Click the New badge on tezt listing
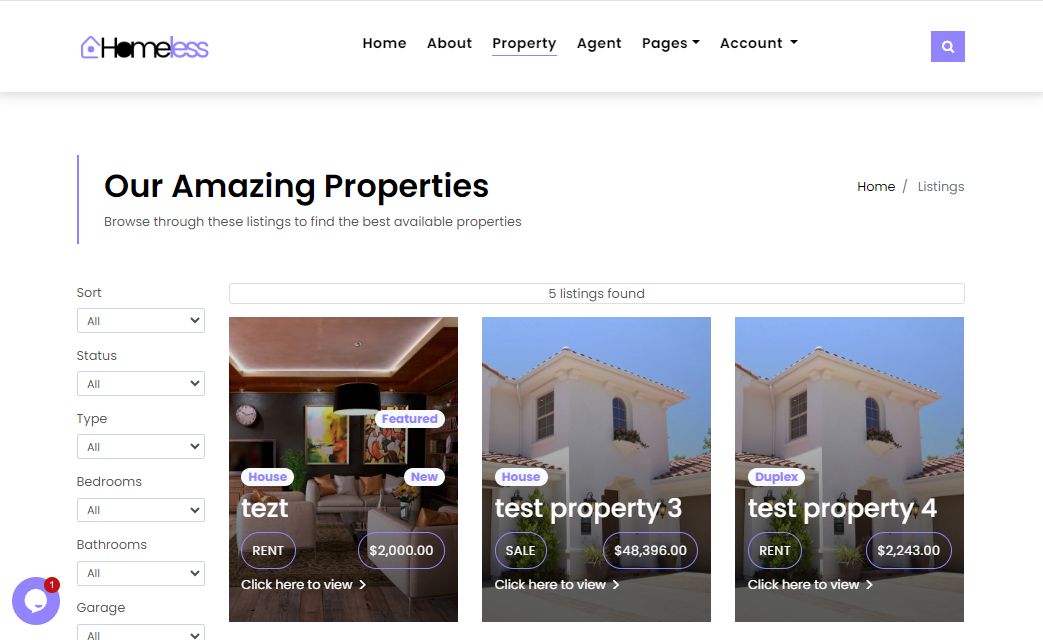This screenshot has height=640, width=1043. [x=424, y=476]
